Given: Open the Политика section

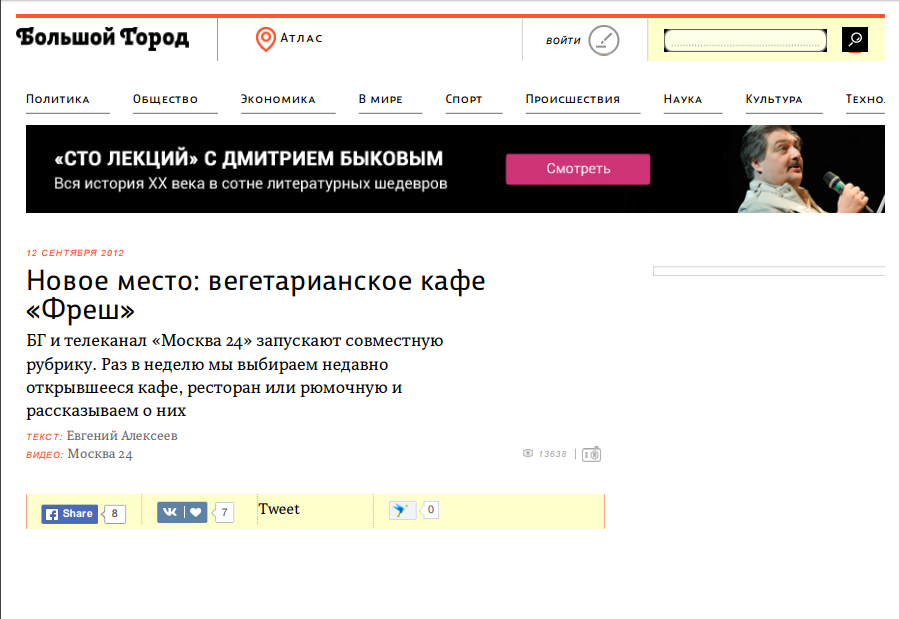Looking at the screenshot, I should pyautogui.click(x=58, y=99).
